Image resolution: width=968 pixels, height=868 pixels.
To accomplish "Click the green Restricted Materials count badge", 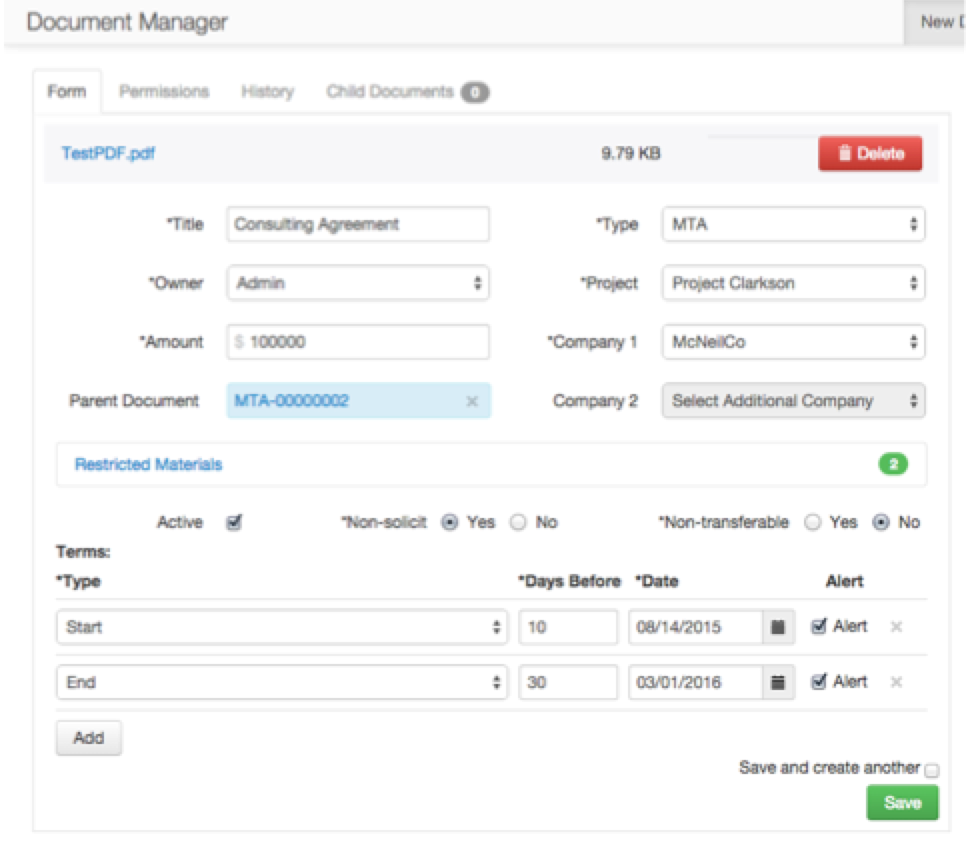I will point(893,464).
